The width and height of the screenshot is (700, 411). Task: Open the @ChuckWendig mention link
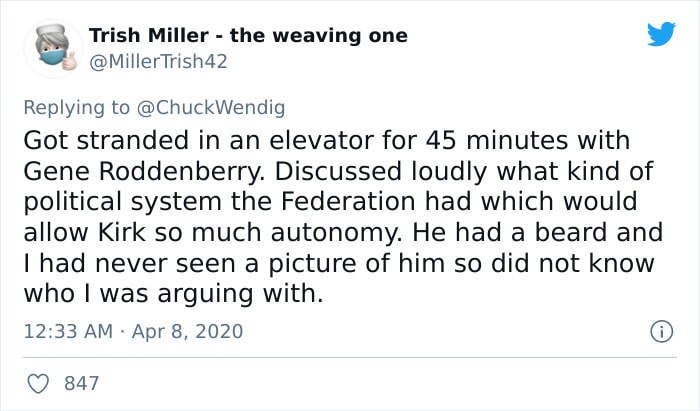pyautogui.click(x=211, y=108)
